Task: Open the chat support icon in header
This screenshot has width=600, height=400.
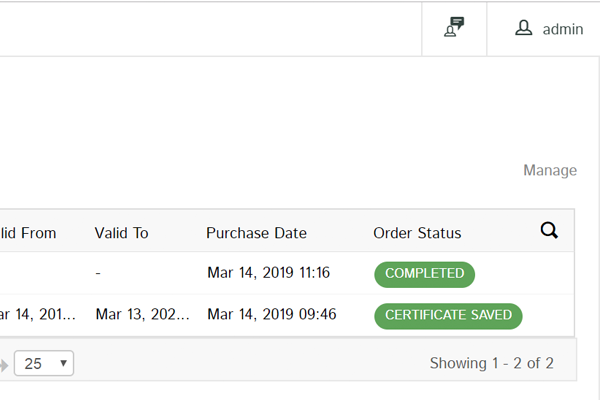Action: [454, 28]
